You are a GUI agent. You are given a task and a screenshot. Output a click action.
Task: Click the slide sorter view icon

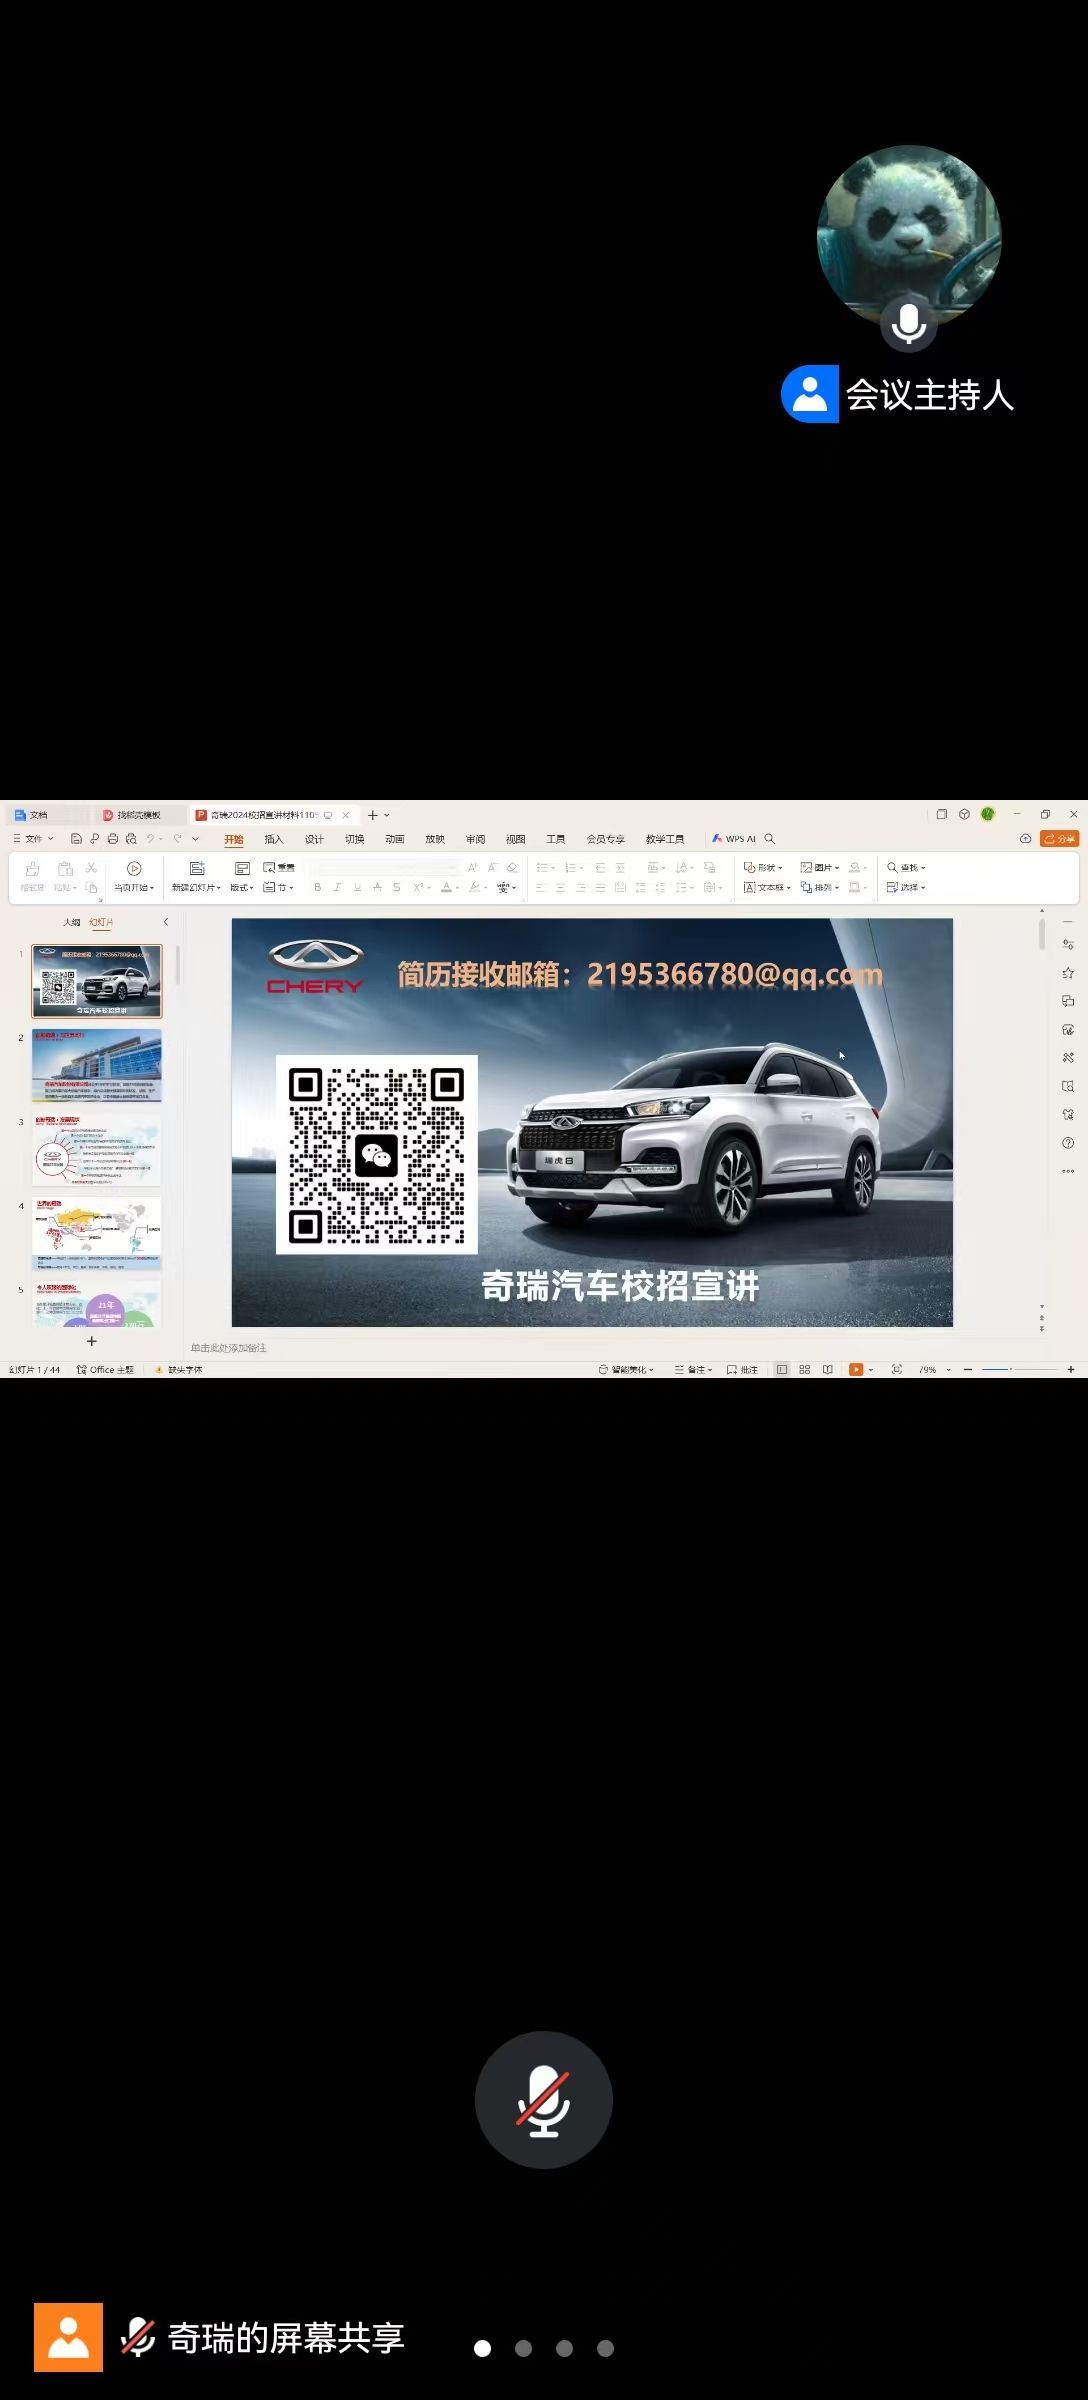(x=805, y=1370)
